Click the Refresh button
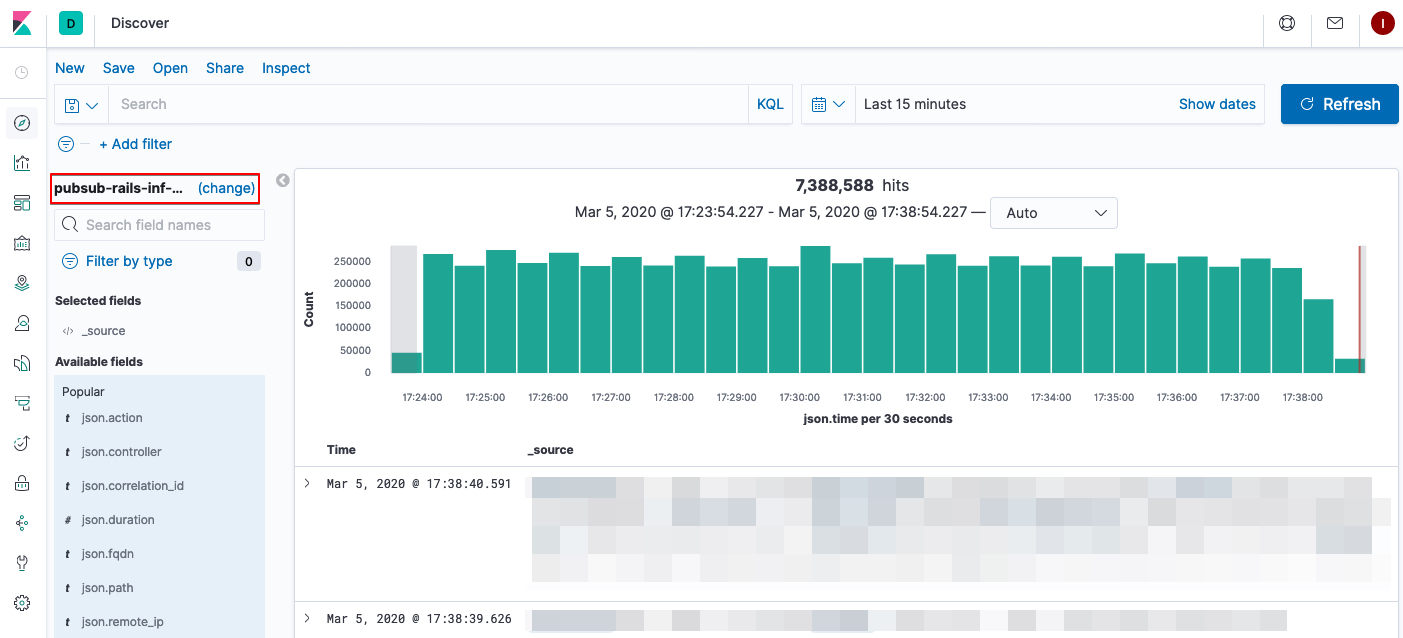Image resolution: width=1403 pixels, height=638 pixels. [x=1339, y=103]
